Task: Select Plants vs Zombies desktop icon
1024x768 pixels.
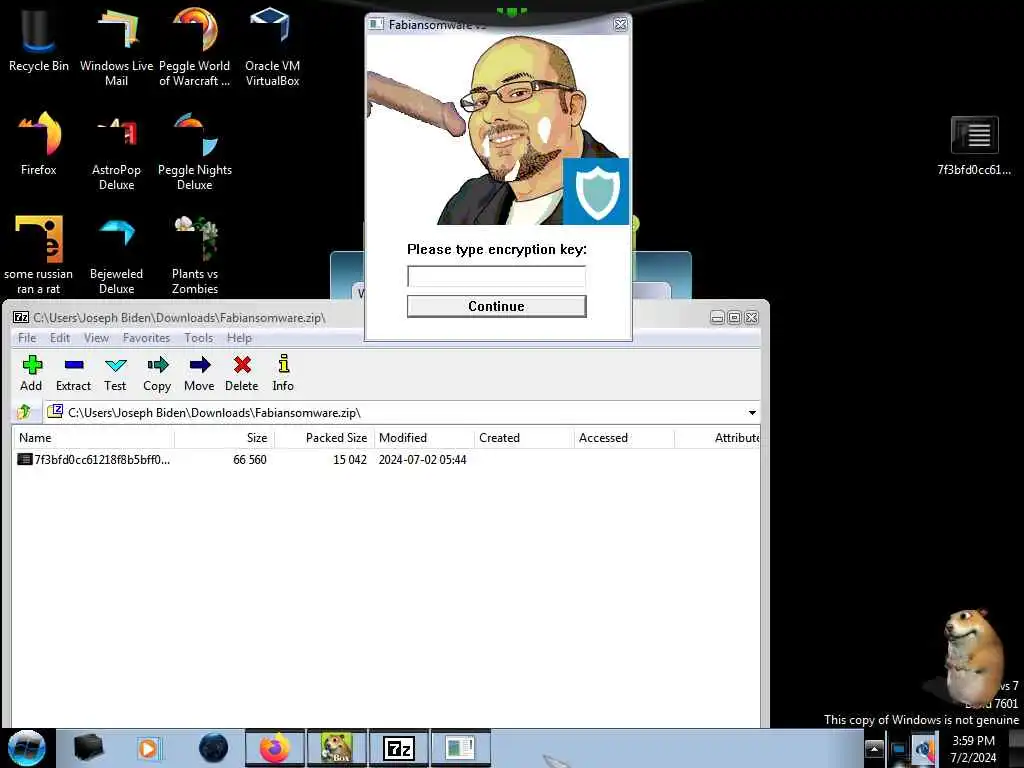Action: [x=195, y=255]
